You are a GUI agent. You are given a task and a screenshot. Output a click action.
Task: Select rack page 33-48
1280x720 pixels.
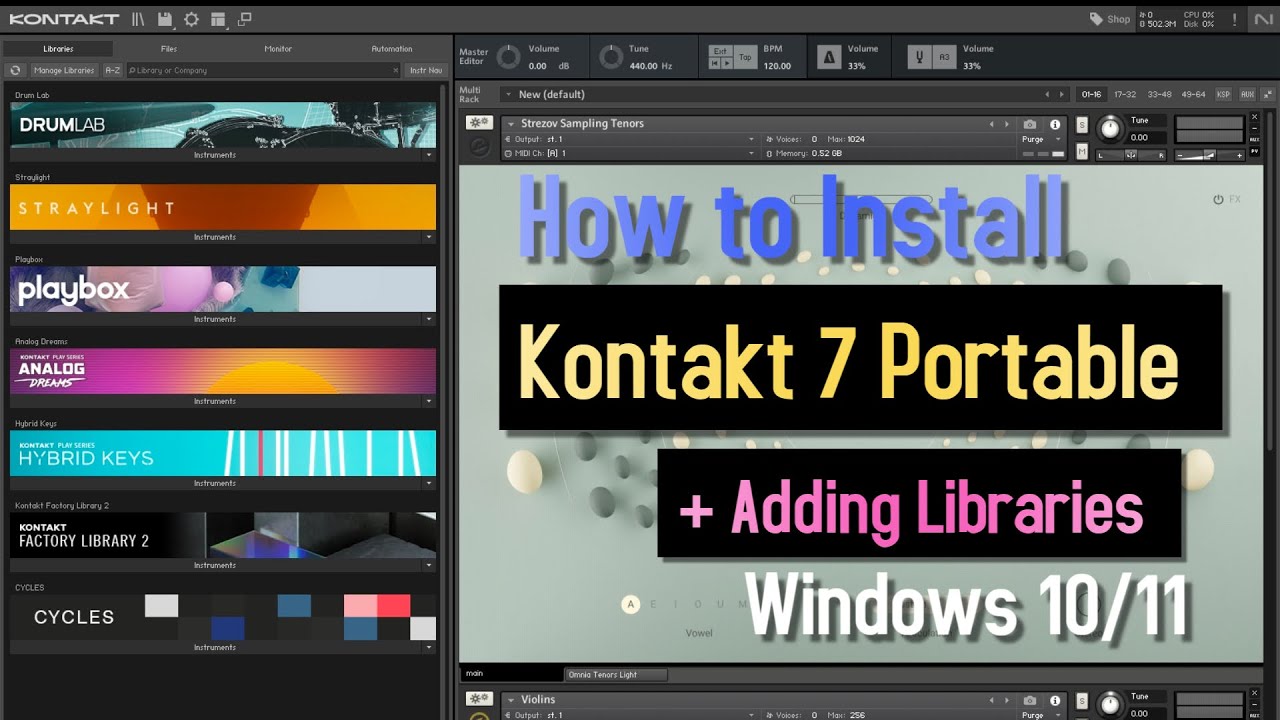1159,94
